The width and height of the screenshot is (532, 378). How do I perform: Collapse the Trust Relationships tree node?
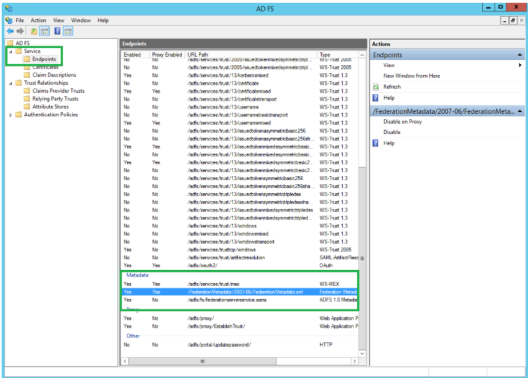click(x=11, y=83)
